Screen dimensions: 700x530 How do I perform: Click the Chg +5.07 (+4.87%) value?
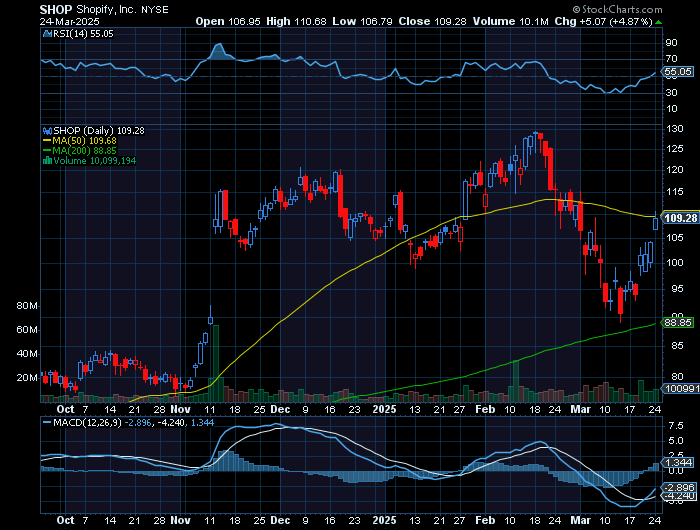click(x=604, y=21)
